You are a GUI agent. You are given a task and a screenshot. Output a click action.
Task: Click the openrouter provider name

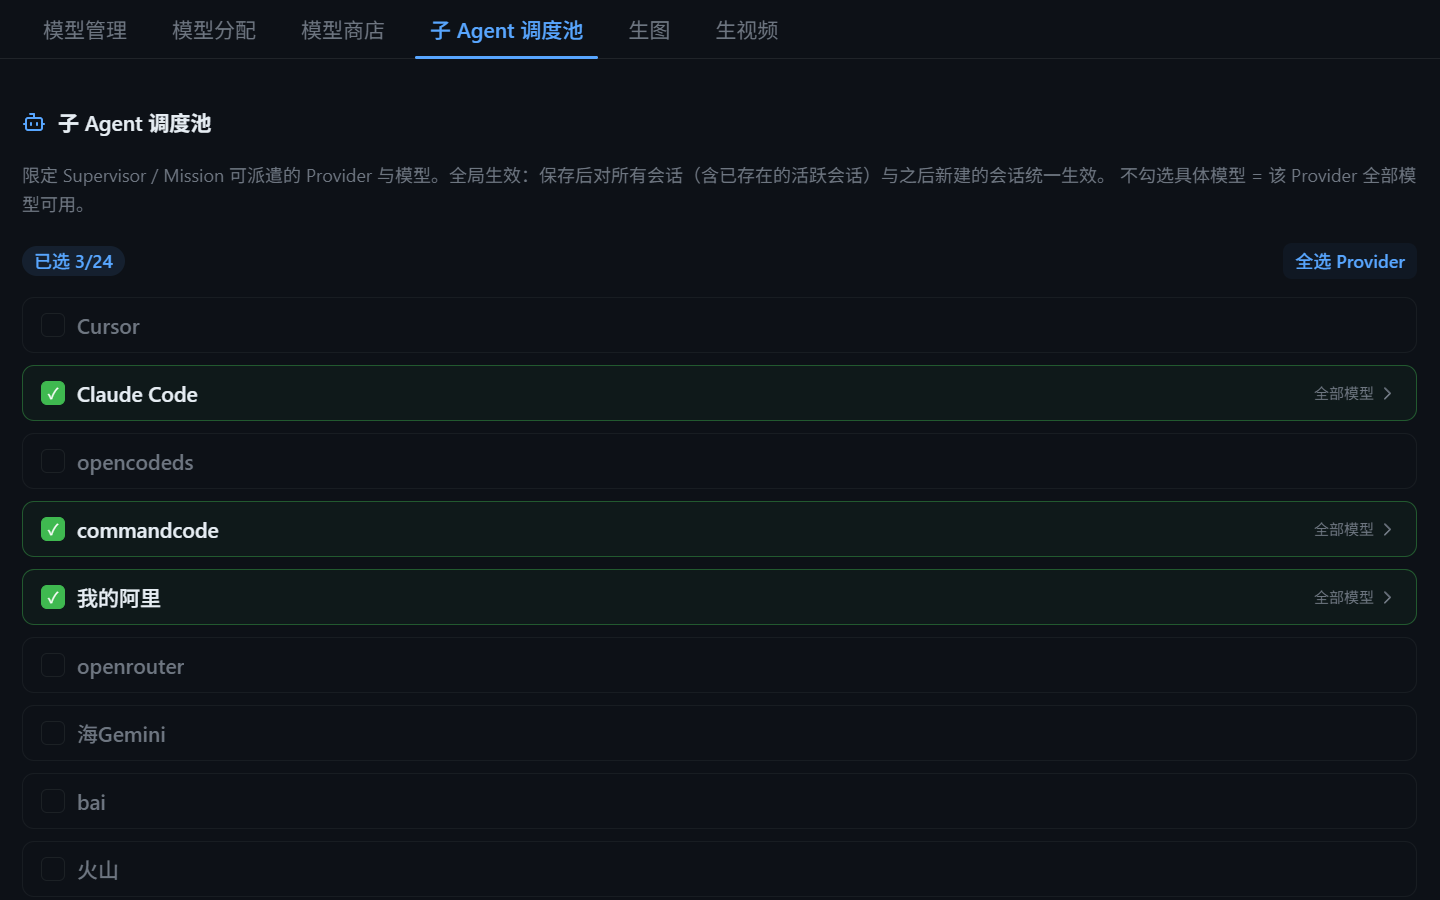[x=130, y=666]
